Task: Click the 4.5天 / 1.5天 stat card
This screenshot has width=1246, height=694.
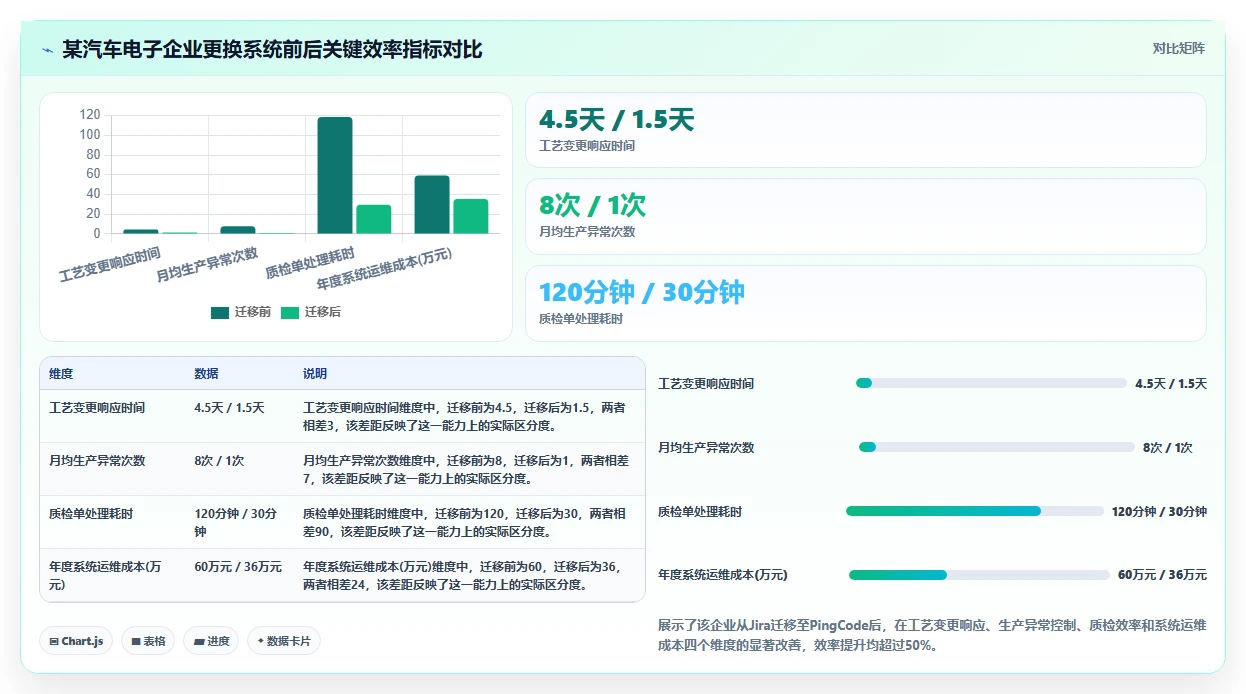Action: [866, 130]
